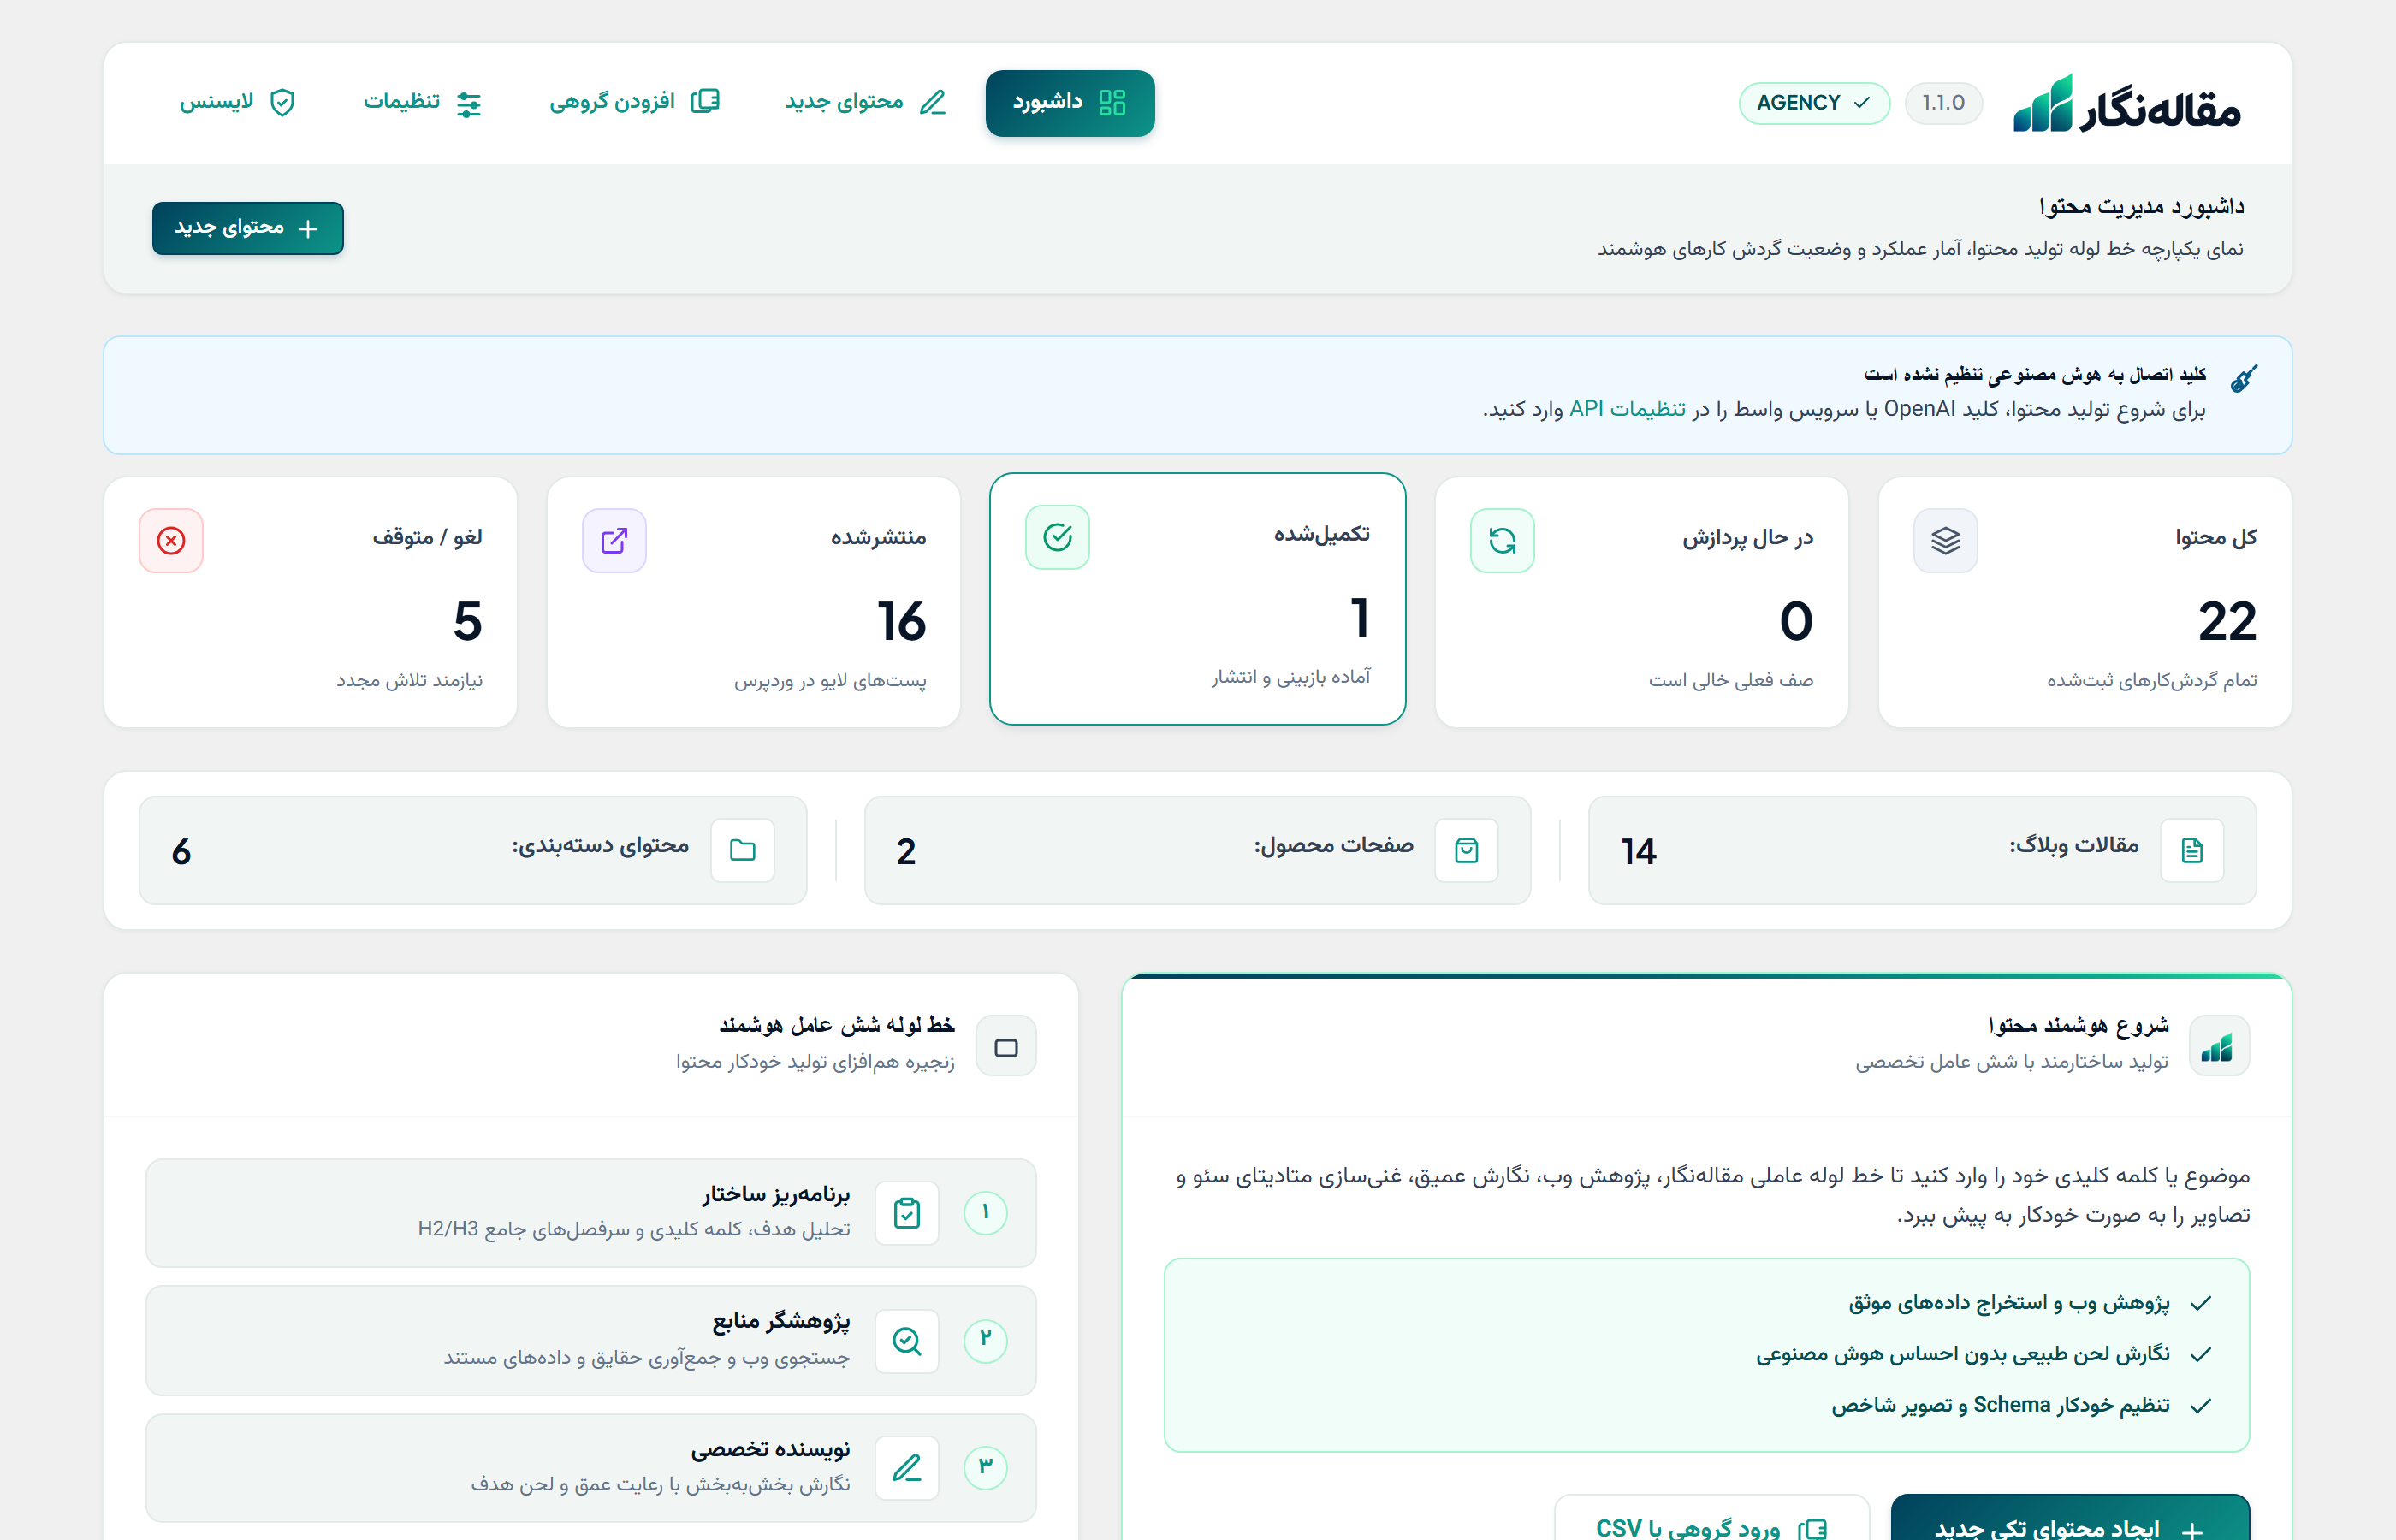Select the کل محتوا stat card

2085,602
